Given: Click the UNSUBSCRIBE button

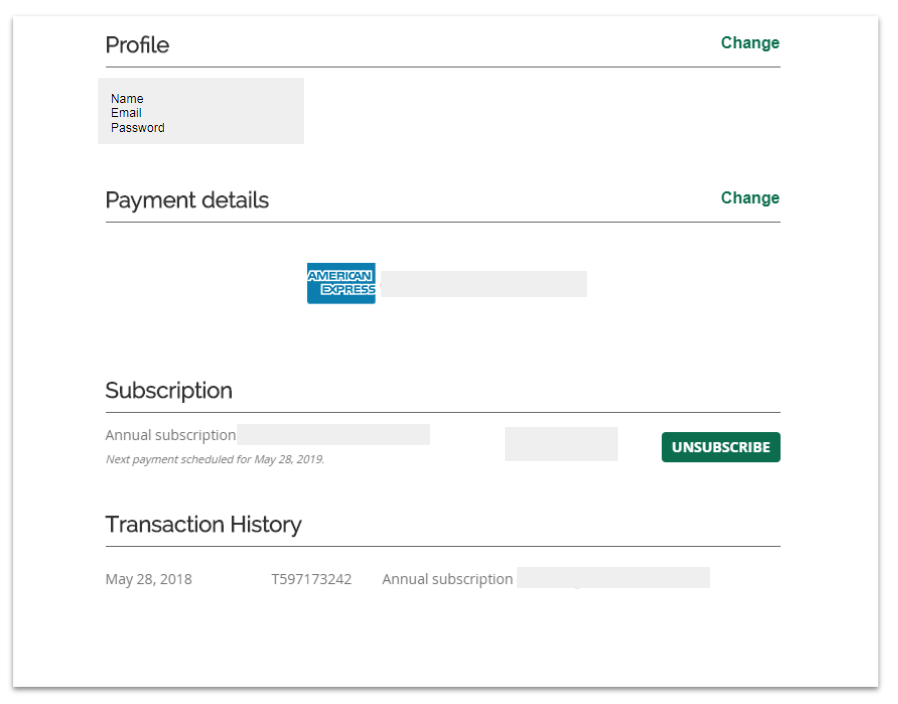Looking at the screenshot, I should pyautogui.click(x=720, y=447).
